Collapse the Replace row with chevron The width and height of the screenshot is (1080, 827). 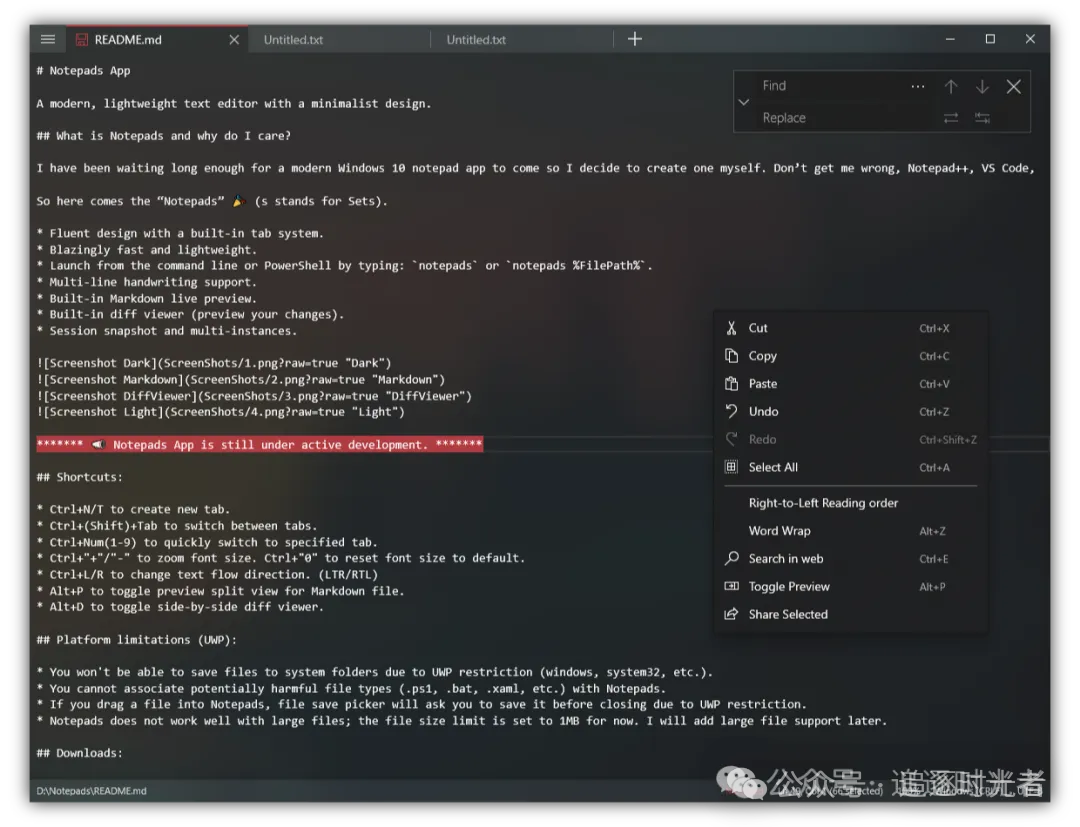point(744,102)
